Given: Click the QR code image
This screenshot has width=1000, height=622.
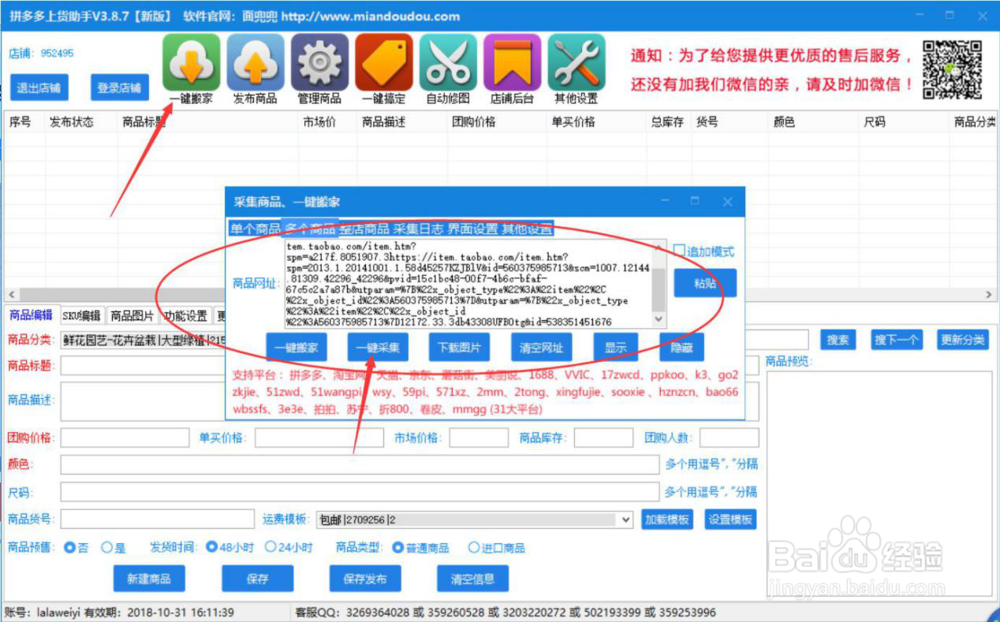Looking at the screenshot, I should [952, 70].
